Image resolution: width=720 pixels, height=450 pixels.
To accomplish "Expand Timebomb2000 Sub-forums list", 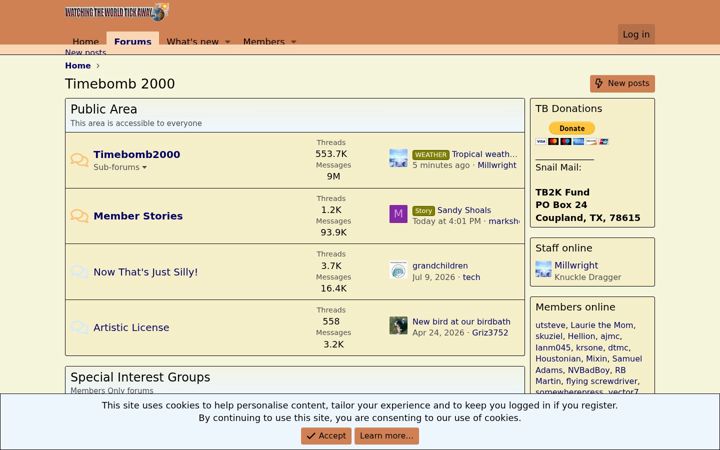I will (120, 167).
